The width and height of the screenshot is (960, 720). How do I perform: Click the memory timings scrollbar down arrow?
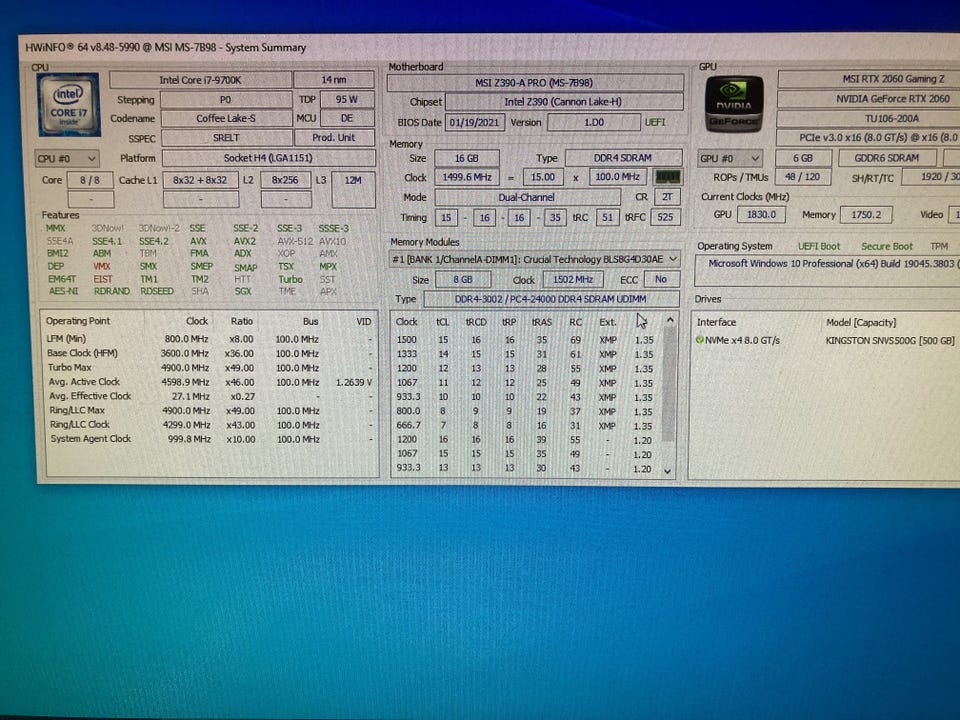click(668, 471)
